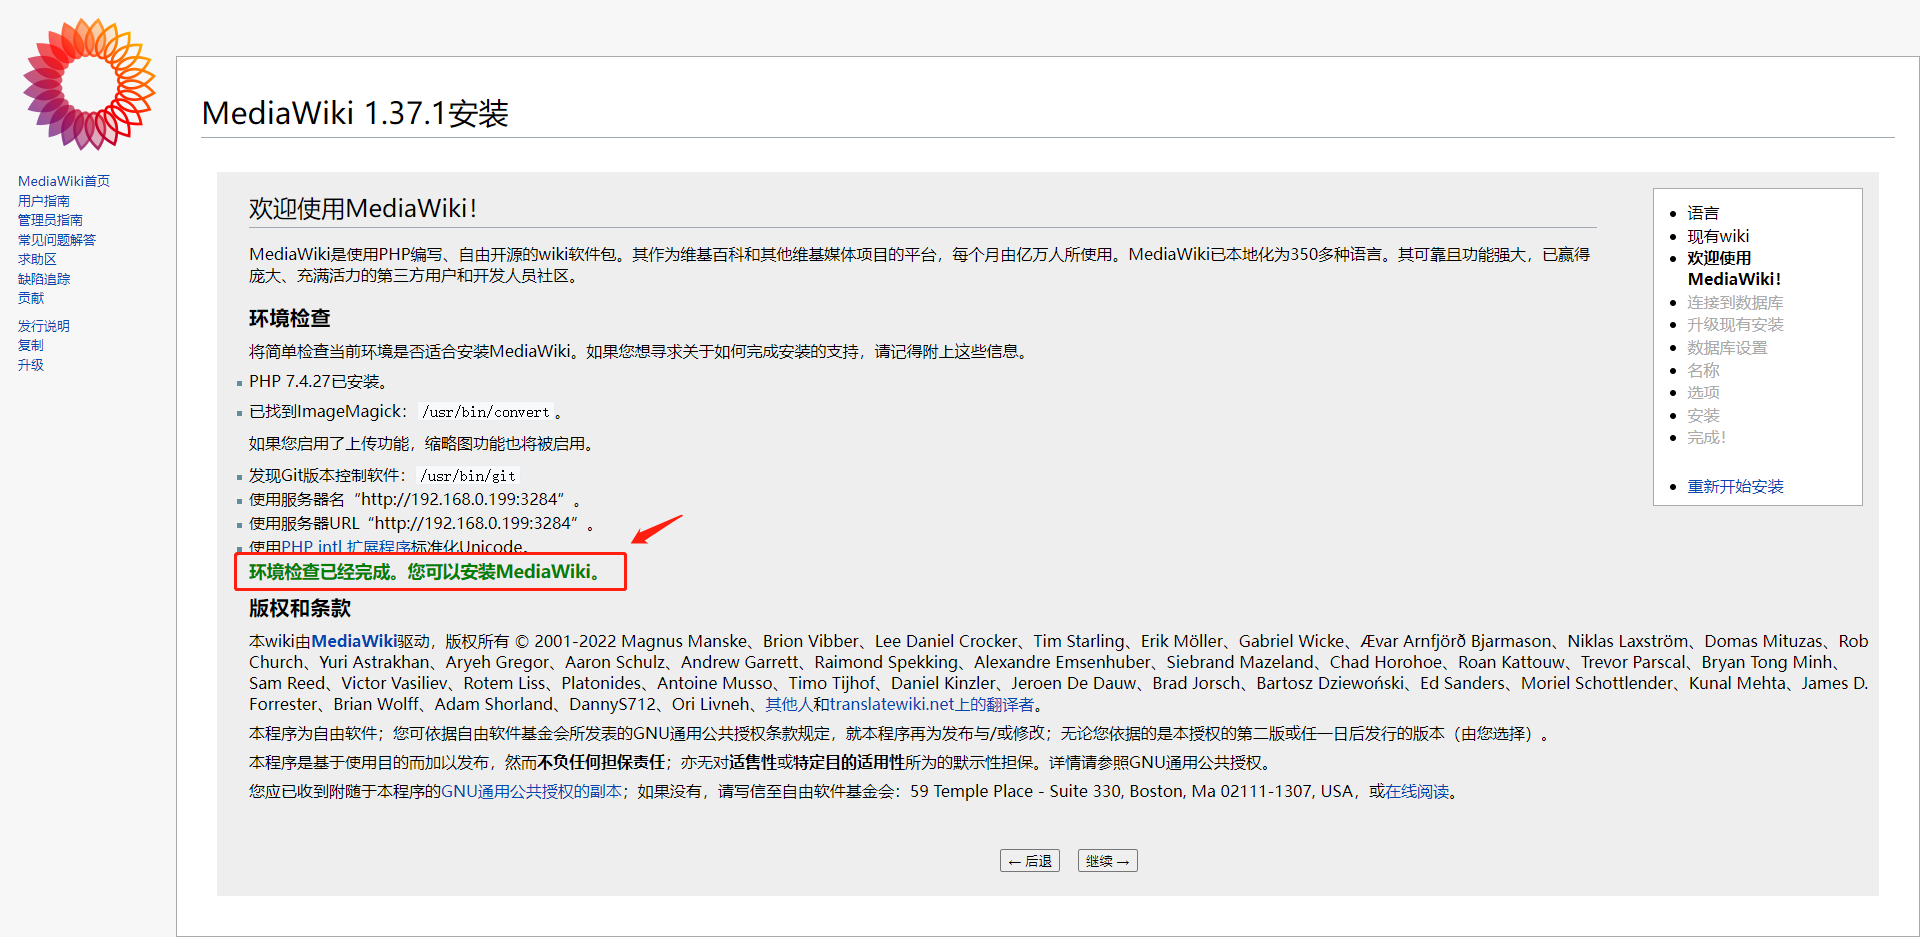Click the 后退 button to go back

pyautogui.click(x=1029, y=860)
